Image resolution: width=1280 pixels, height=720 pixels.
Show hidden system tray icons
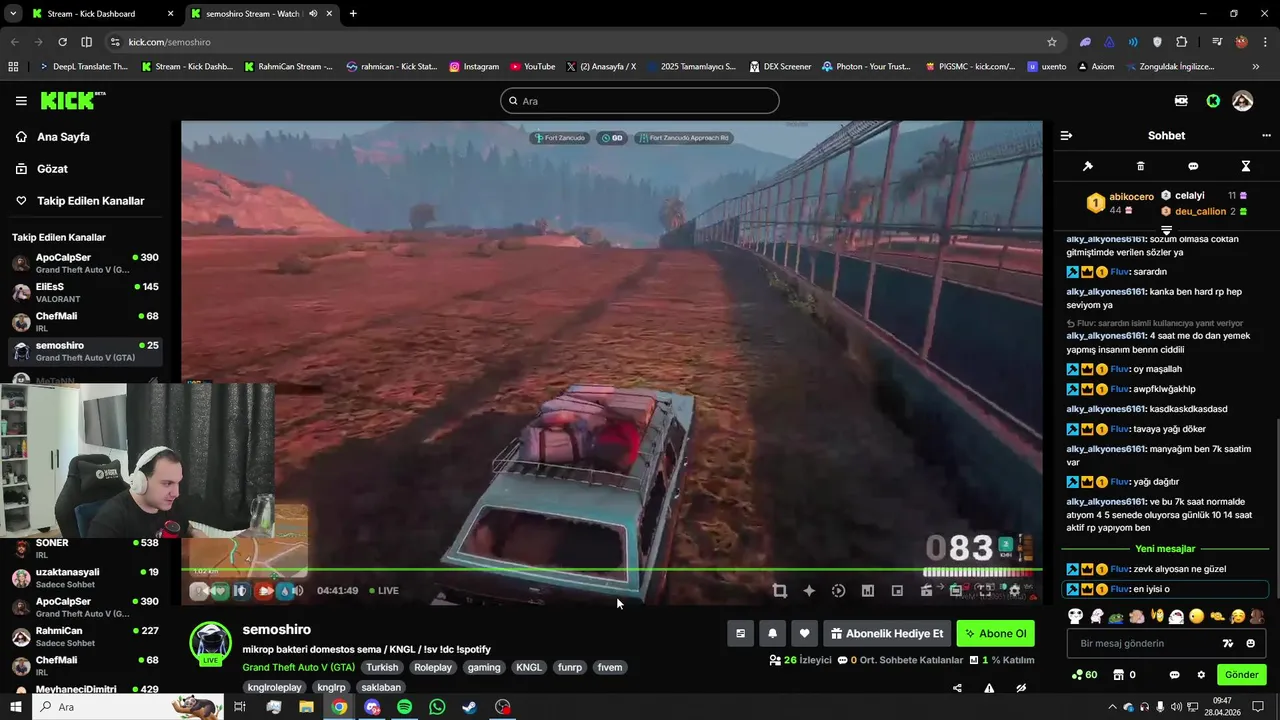[x=1114, y=707]
